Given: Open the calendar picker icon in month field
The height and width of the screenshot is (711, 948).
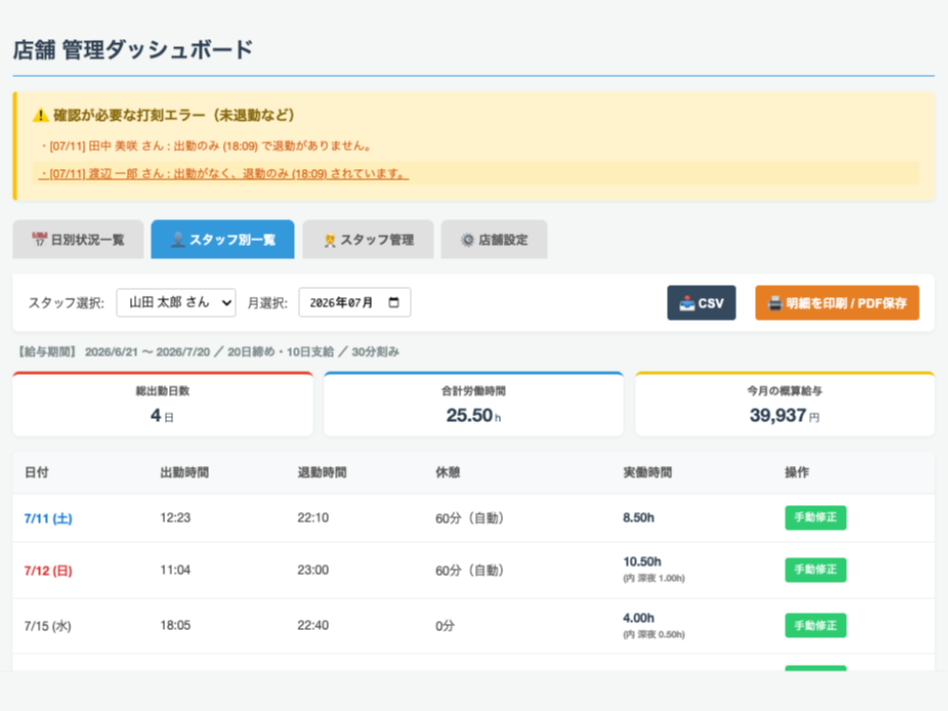Looking at the screenshot, I should tap(394, 302).
